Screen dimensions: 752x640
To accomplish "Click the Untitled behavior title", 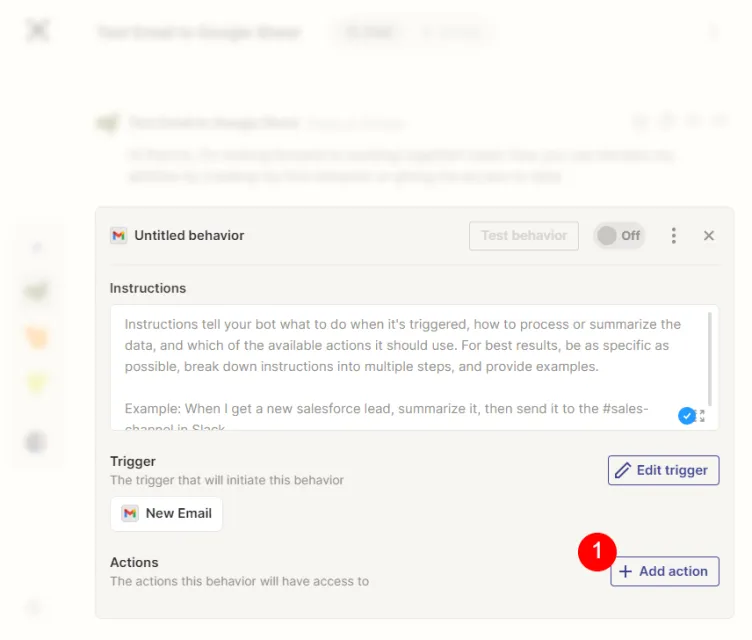I will [190, 236].
